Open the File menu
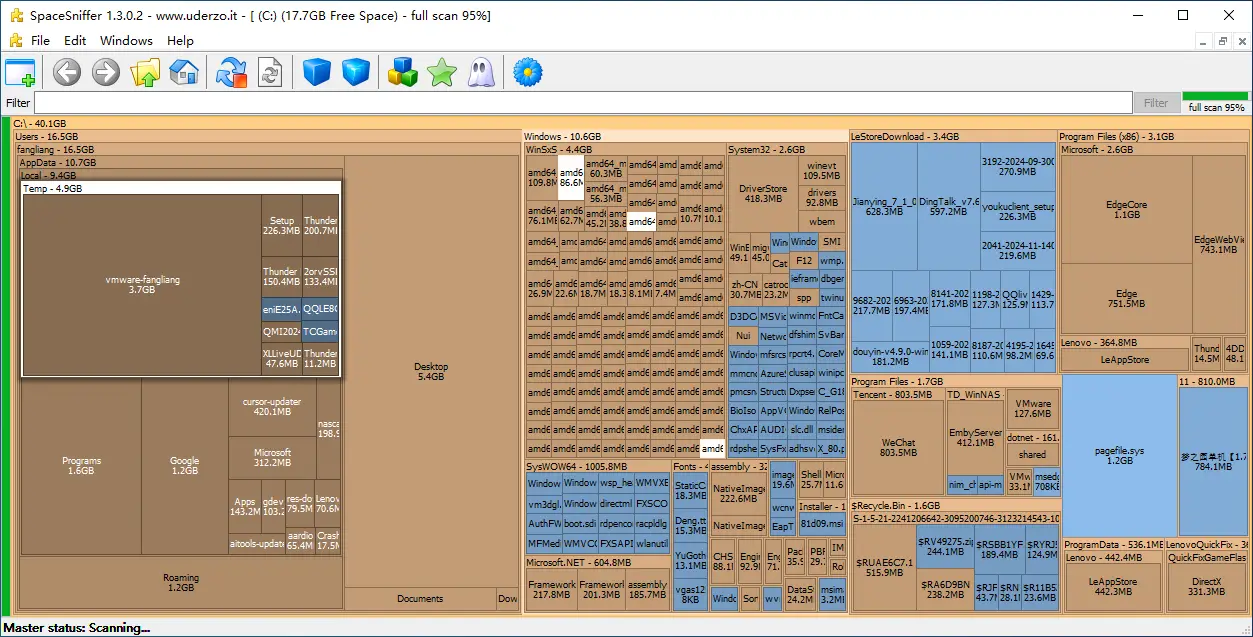Screen dimensions: 1253x637 point(40,41)
